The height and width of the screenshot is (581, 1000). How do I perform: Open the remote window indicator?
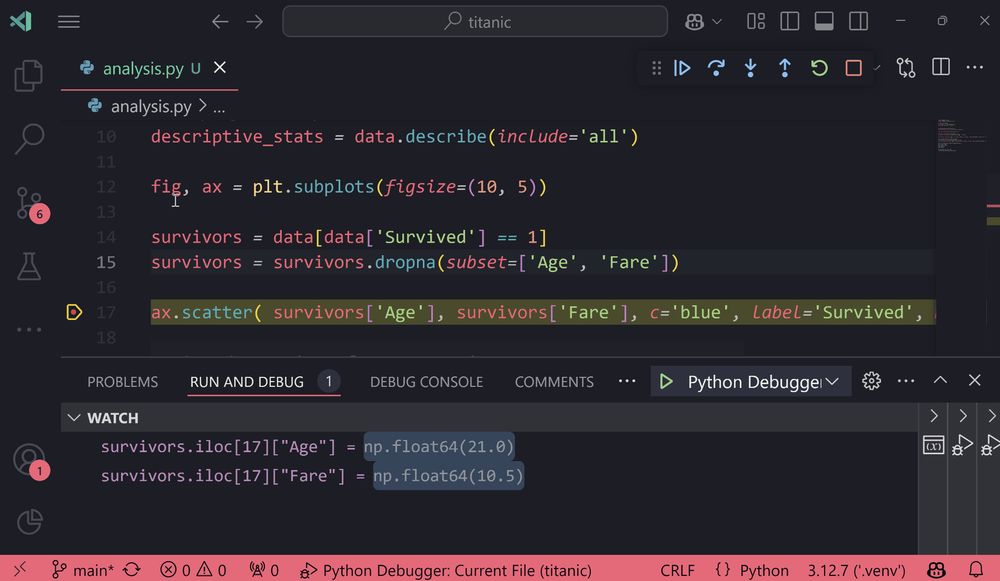(x=20, y=569)
